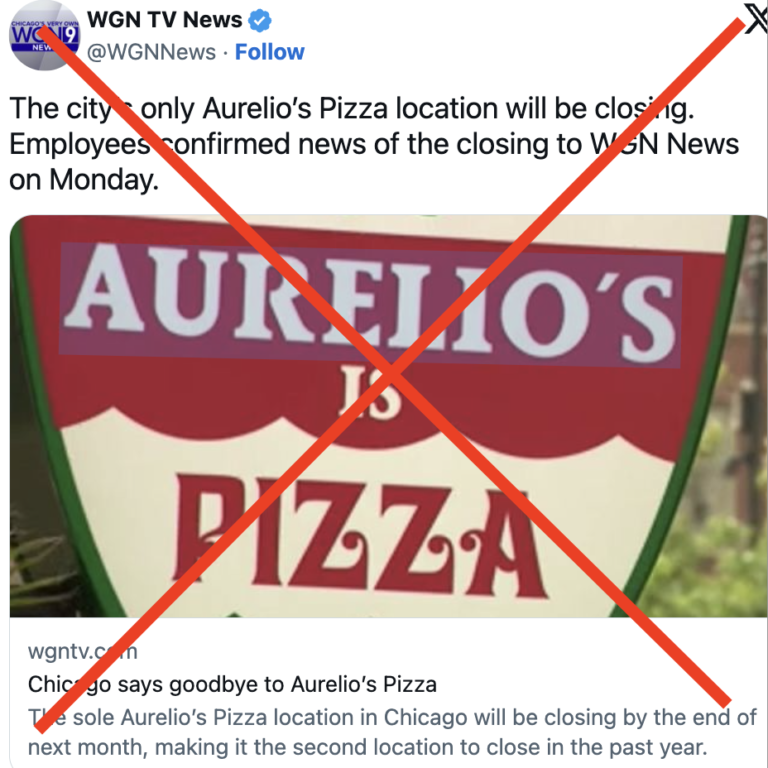Open the X logo in the corner

[x=756, y=19]
